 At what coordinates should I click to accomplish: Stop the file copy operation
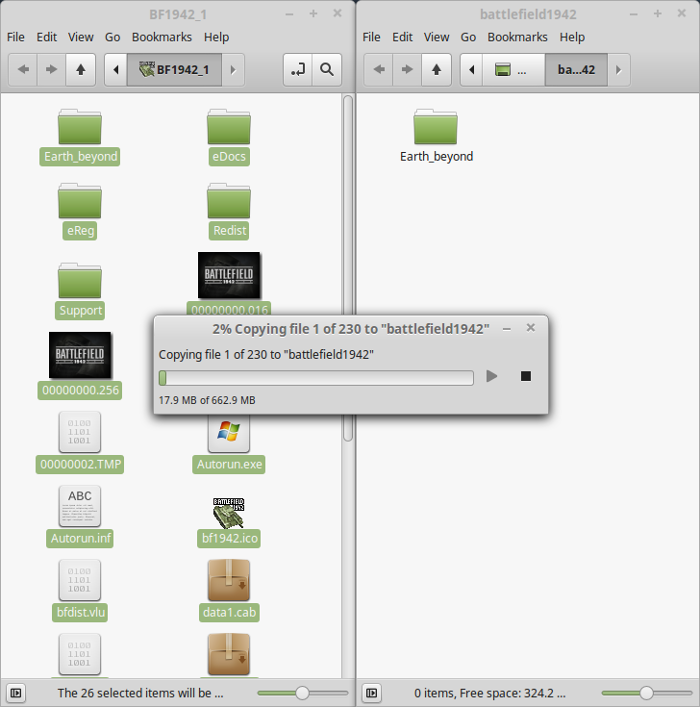pos(525,376)
